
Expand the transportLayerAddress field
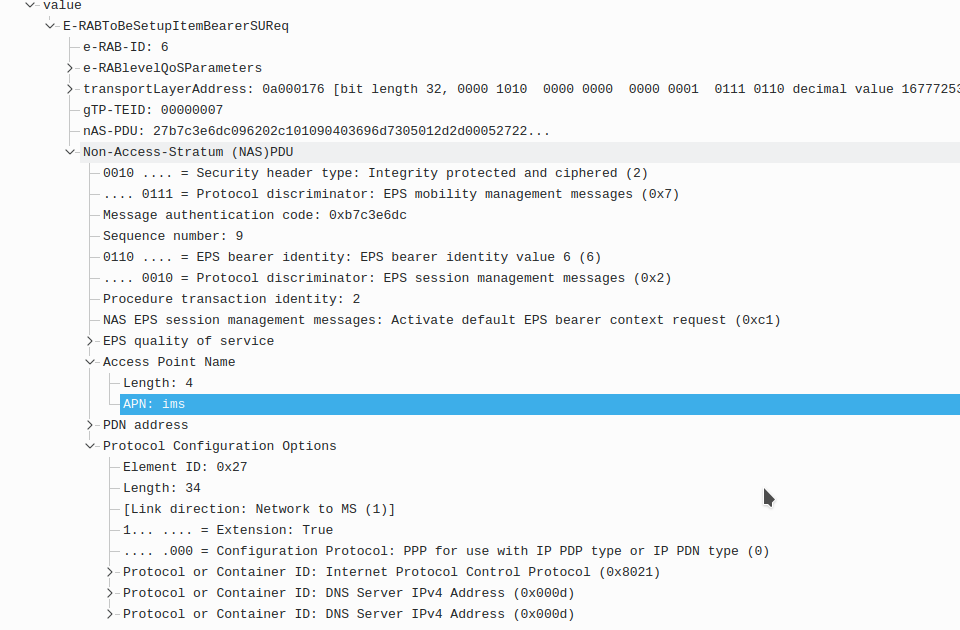click(x=69, y=88)
